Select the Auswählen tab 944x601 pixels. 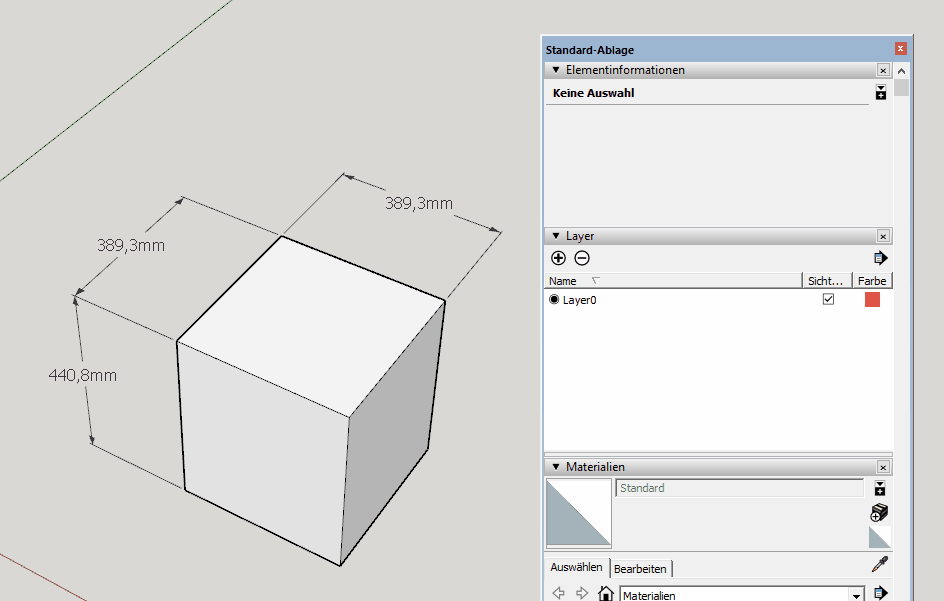pyautogui.click(x=576, y=567)
